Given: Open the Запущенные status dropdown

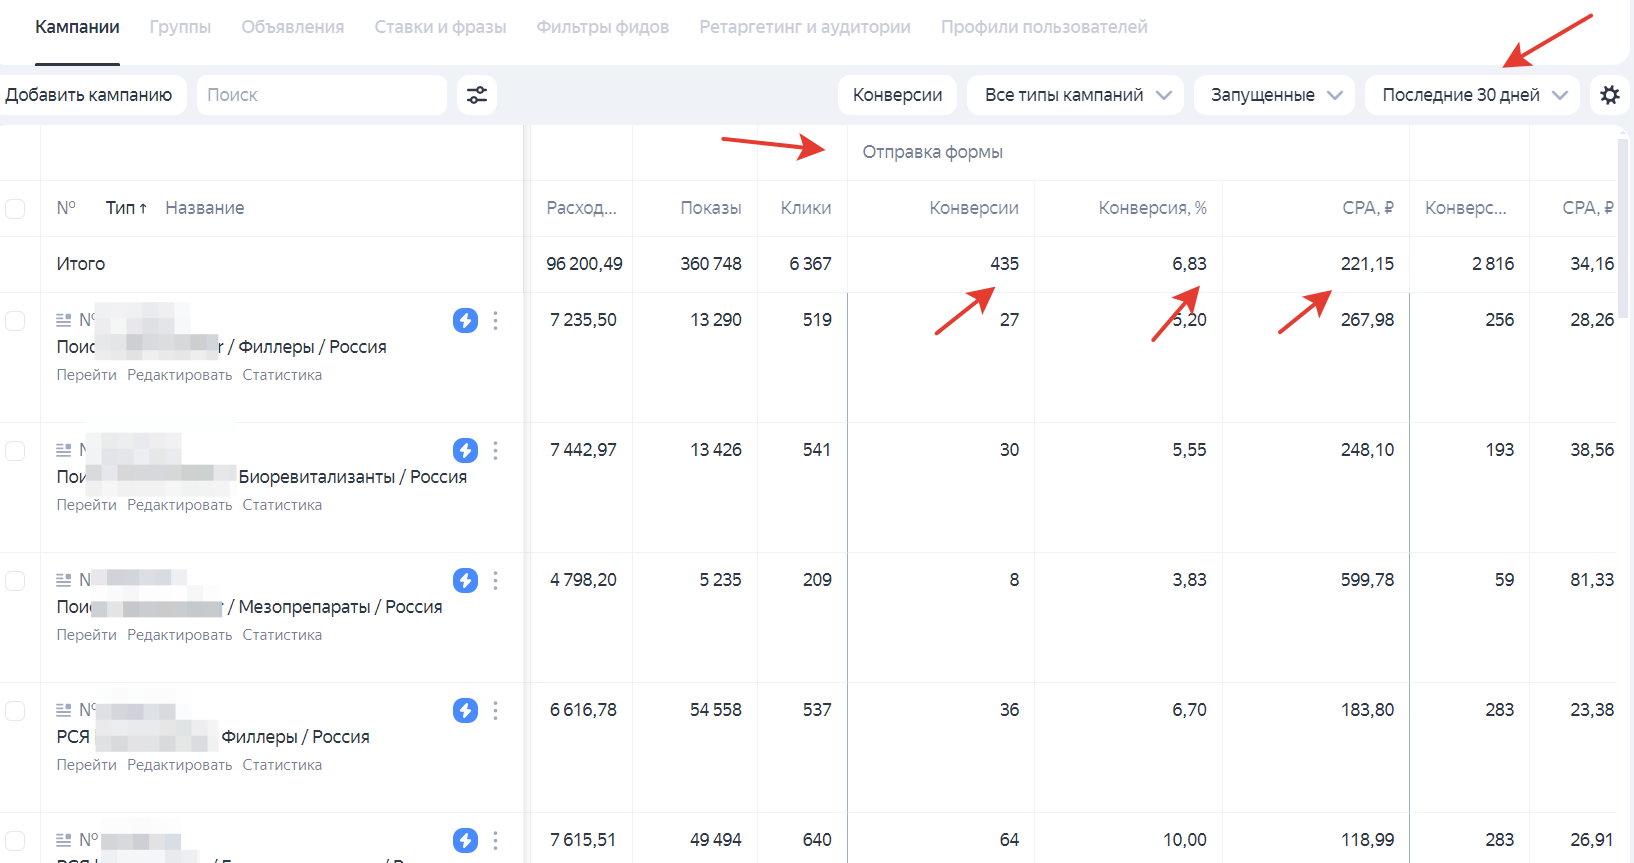Looking at the screenshot, I should (1275, 95).
